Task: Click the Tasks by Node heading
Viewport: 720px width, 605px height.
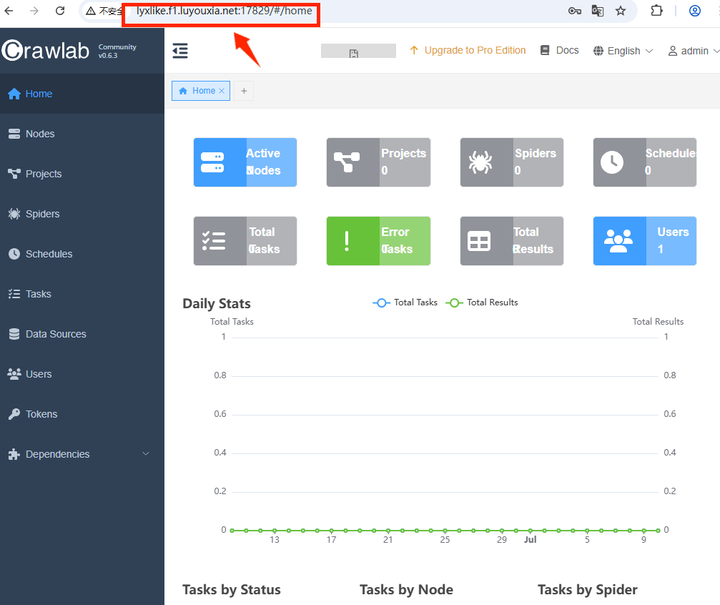Action: (406, 589)
